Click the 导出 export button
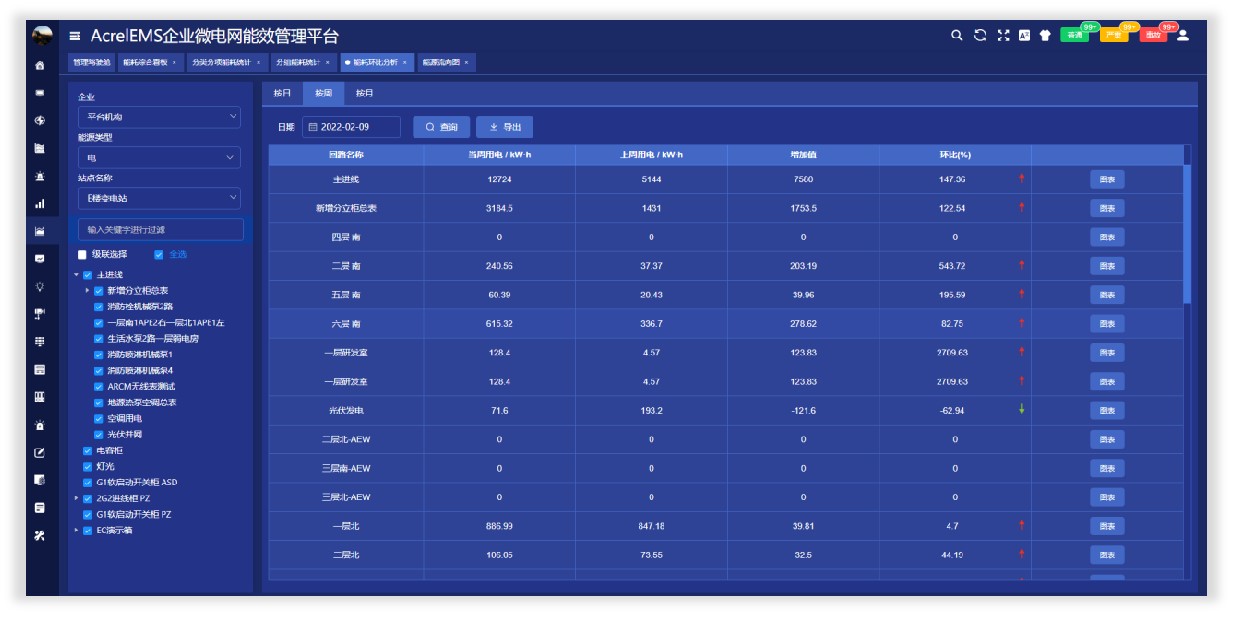Viewport: 1233px width, 617px height. (x=504, y=127)
